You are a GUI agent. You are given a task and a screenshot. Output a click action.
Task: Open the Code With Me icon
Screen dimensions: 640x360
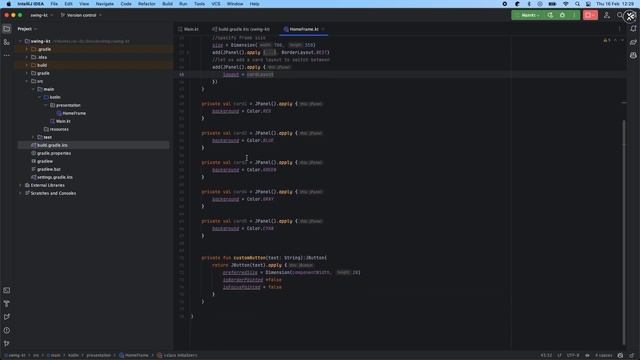607,15
